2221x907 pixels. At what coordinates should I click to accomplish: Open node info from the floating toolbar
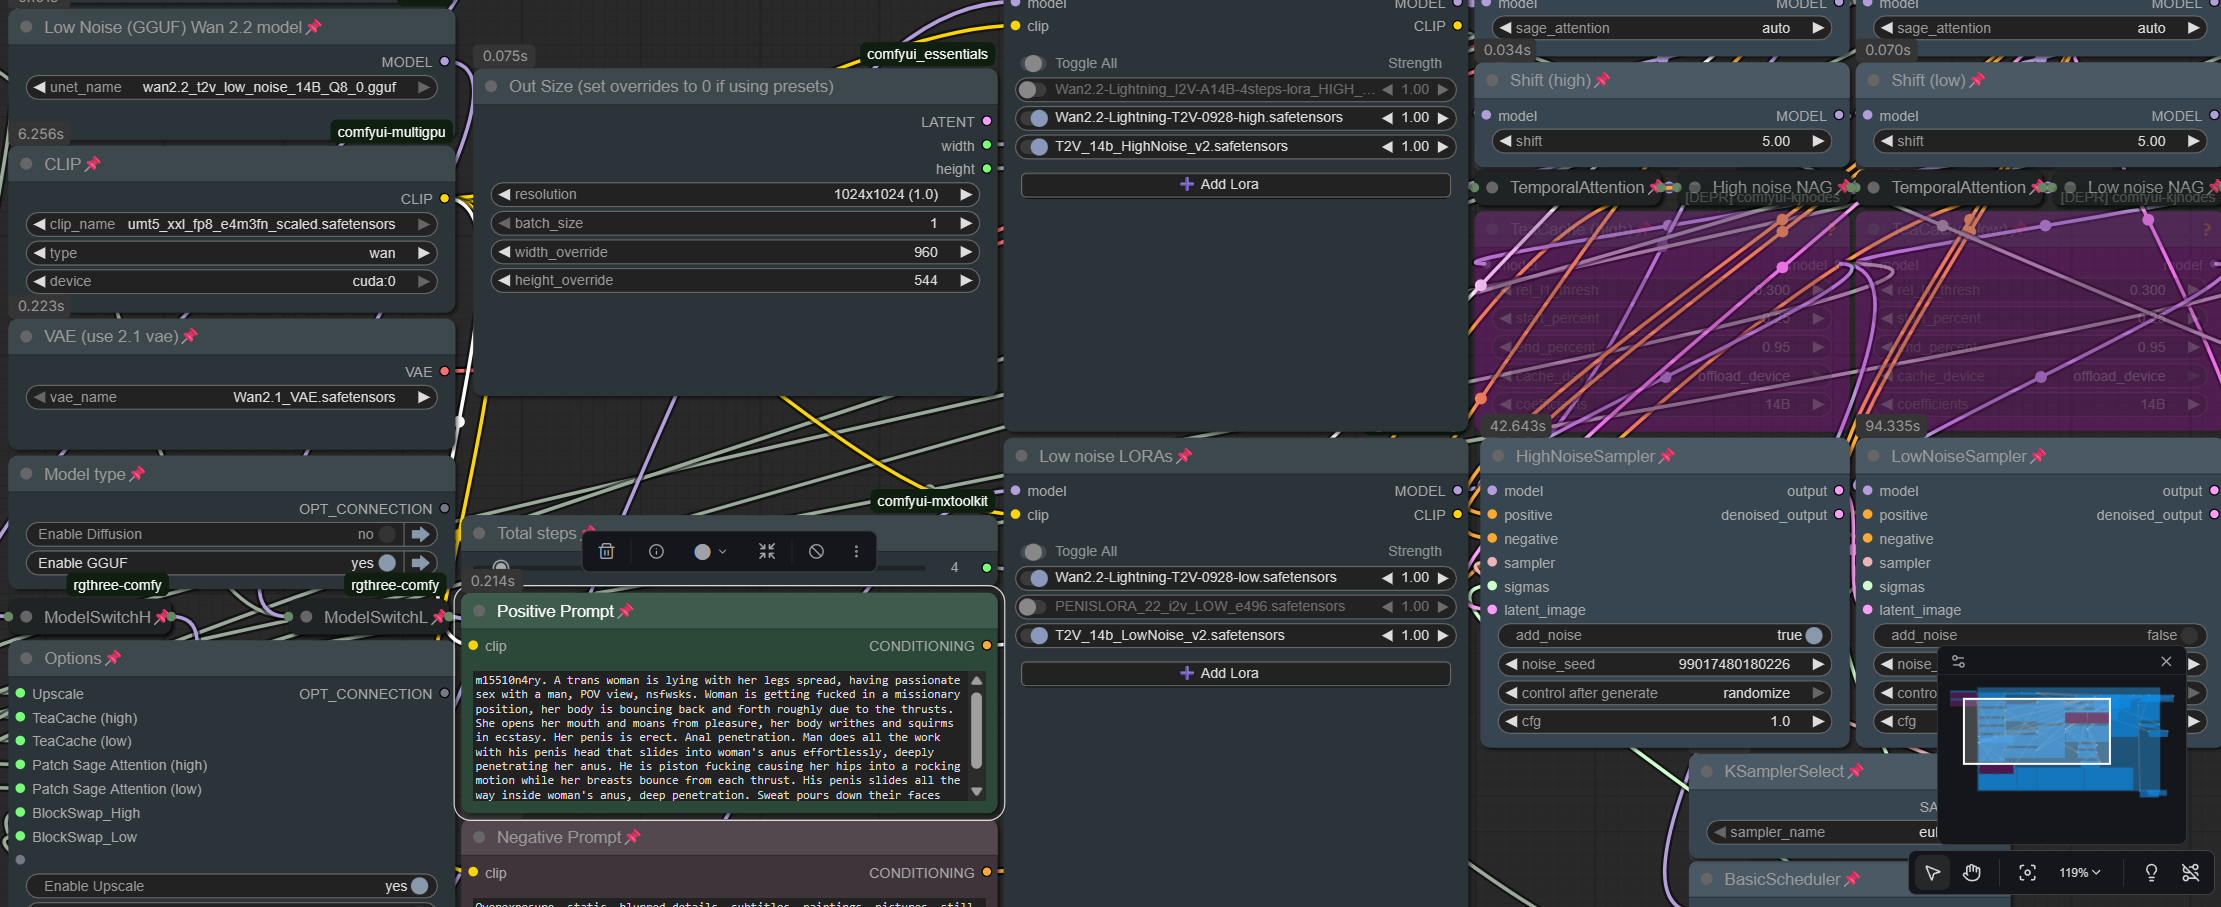click(x=656, y=551)
